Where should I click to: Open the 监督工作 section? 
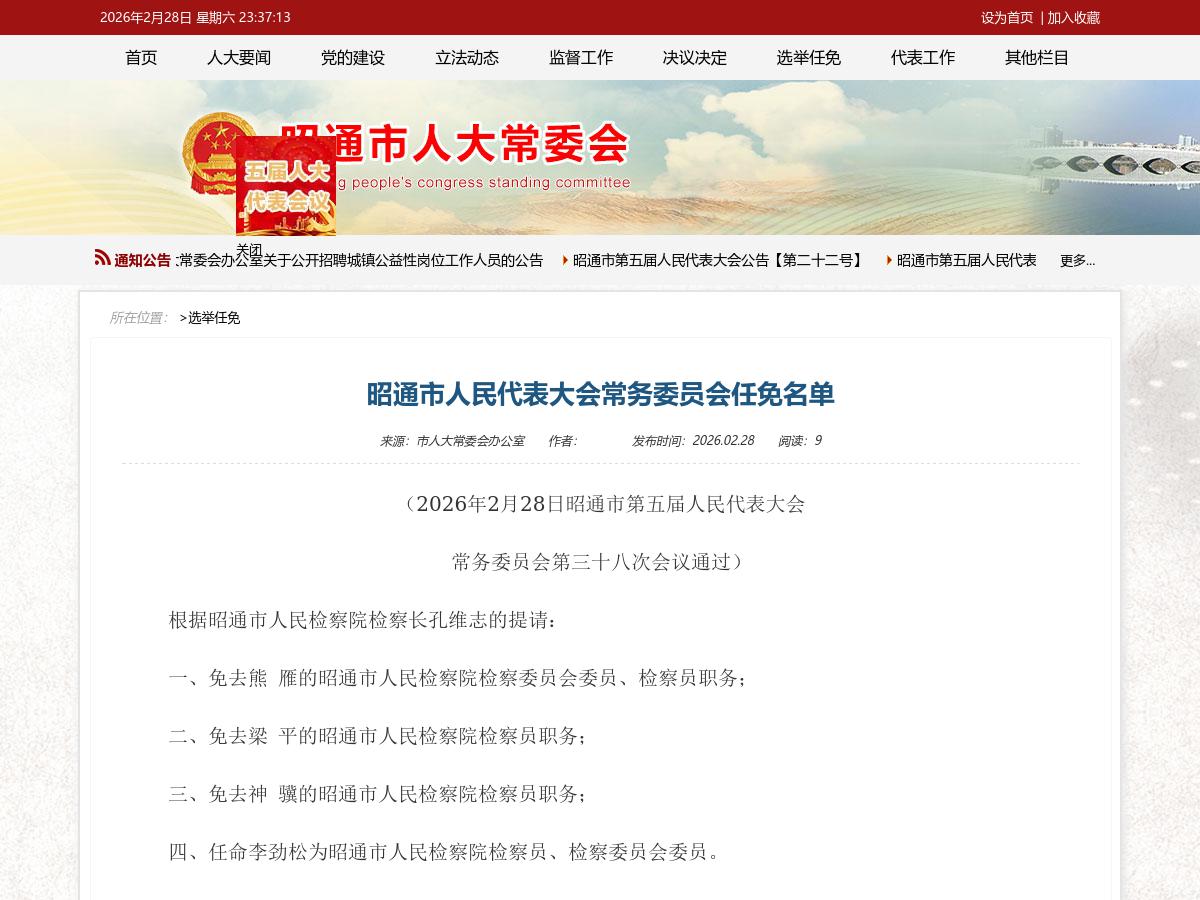click(580, 58)
